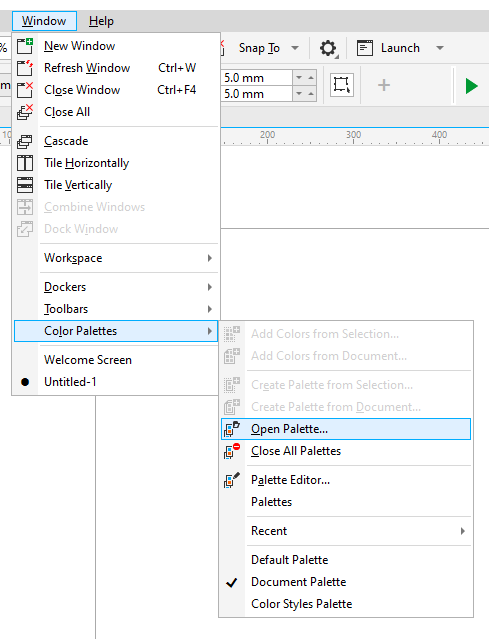Open the options gear icon
489x639 pixels.
[328, 48]
